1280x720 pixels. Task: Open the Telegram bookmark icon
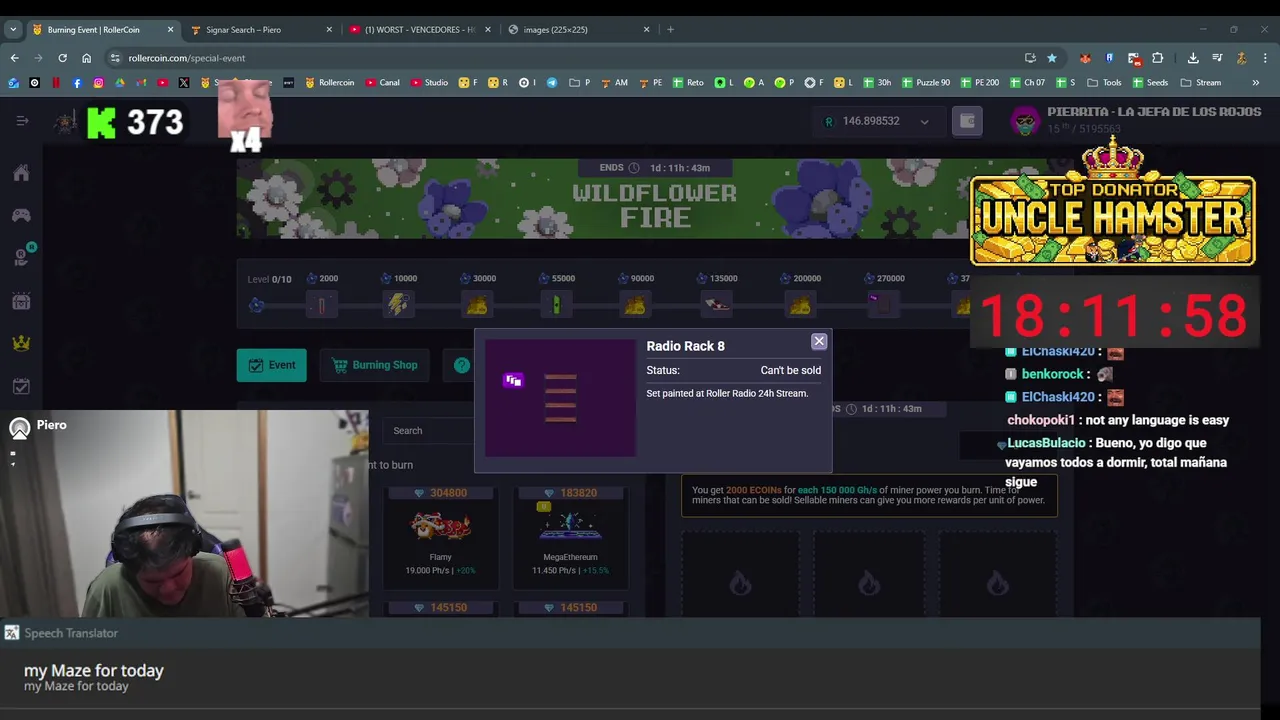(552, 82)
